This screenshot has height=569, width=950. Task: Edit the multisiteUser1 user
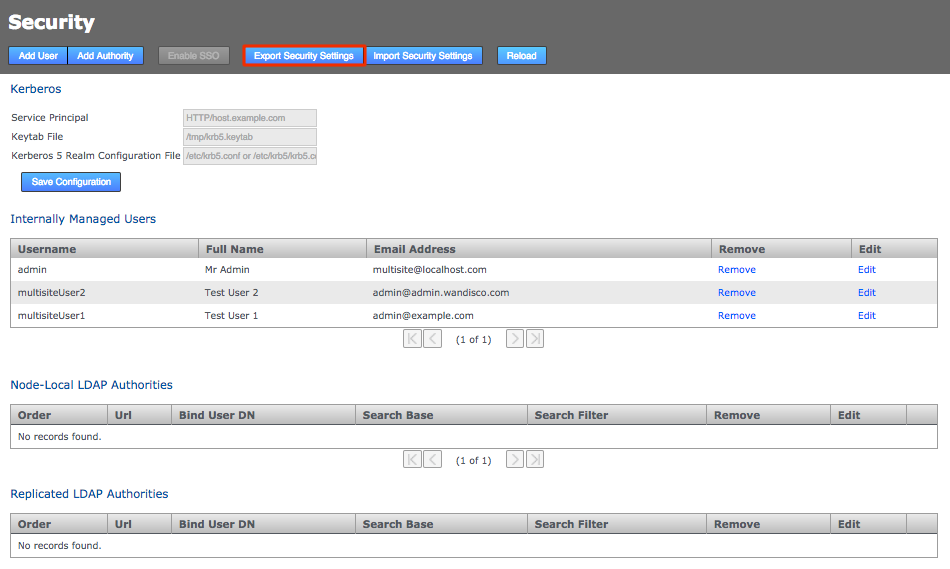coord(866,316)
